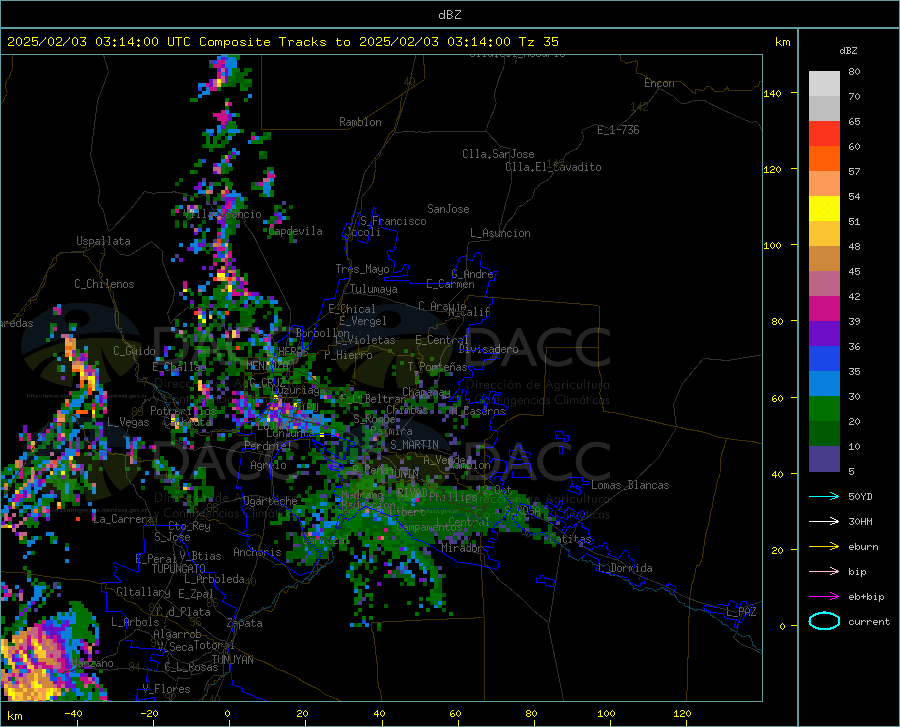Image resolution: width=900 pixels, height=727 pixels.
Task: Click the Tulumaya map label
Action: click(x=374, y=289)
